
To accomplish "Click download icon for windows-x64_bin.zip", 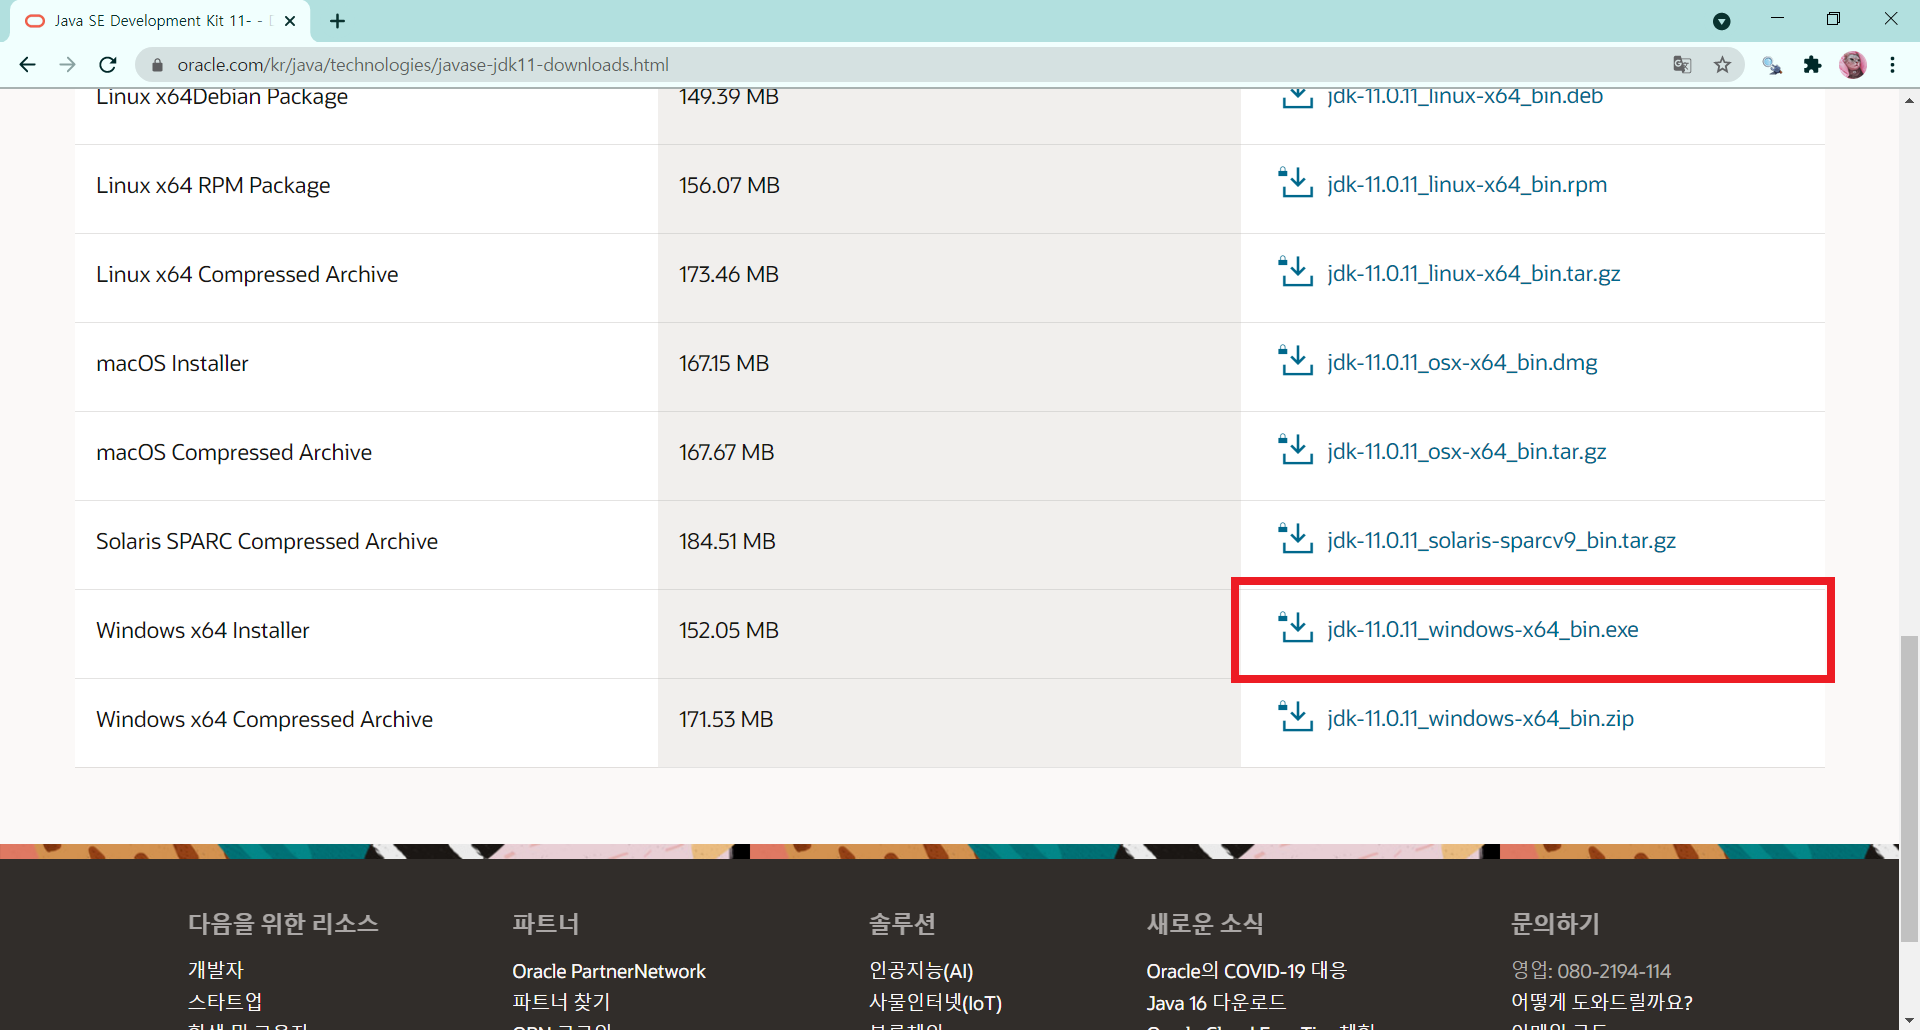I will 1296,717.
